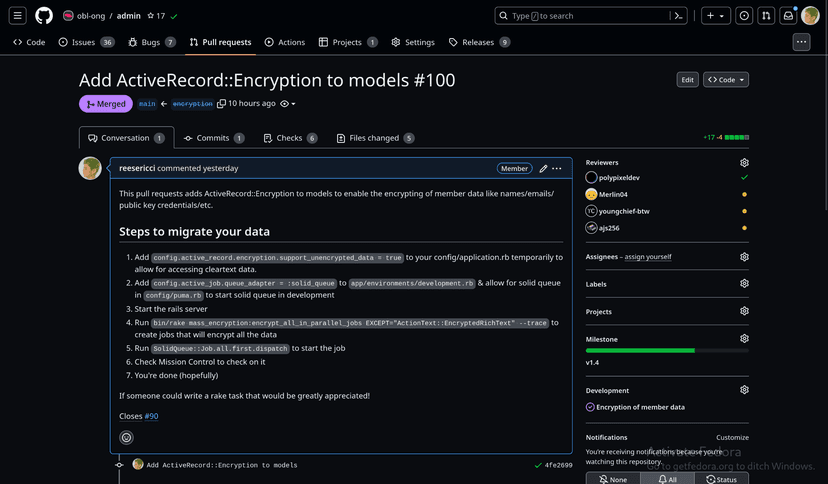This screenshot has width=828, height=484.
Task: Expand the Code dropdown button
Action: pyautogui.click(x=726, y=80)
